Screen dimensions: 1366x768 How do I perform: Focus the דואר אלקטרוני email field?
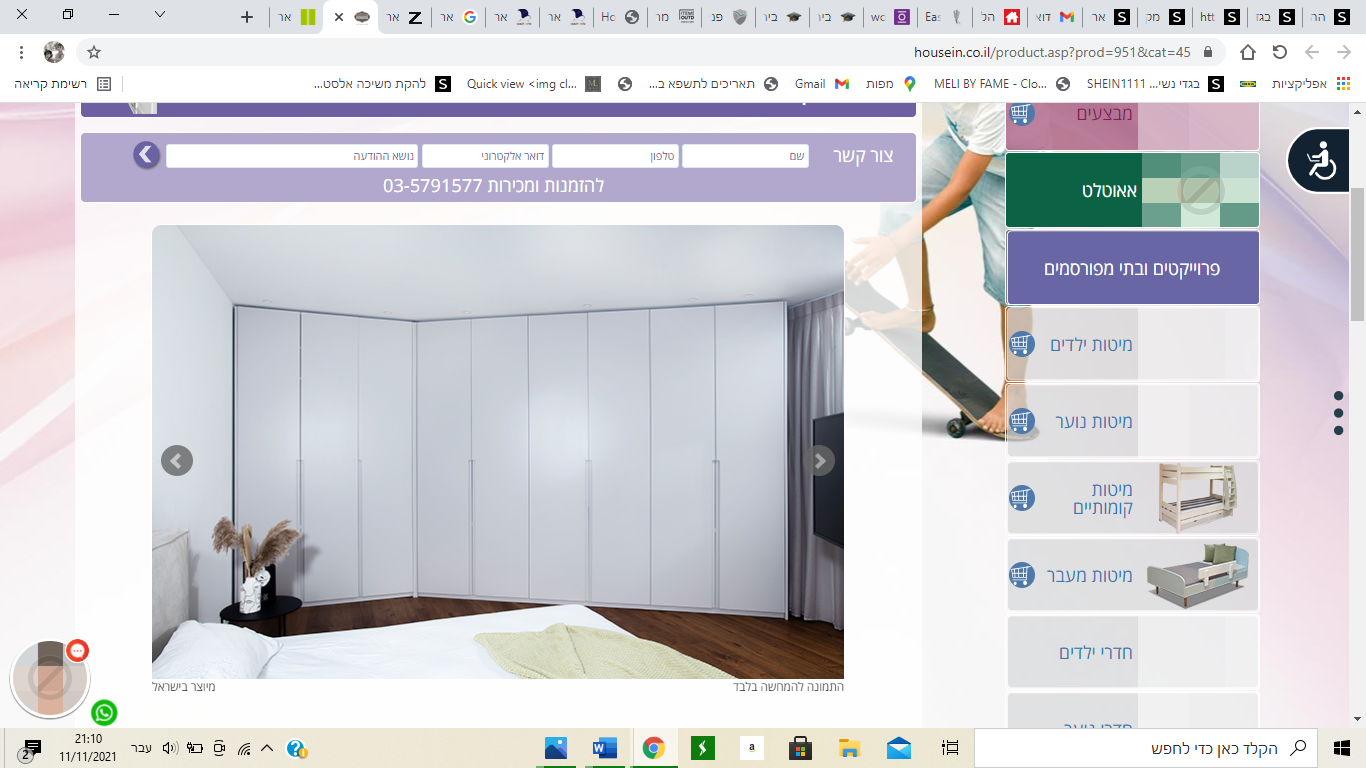(485, 156)
